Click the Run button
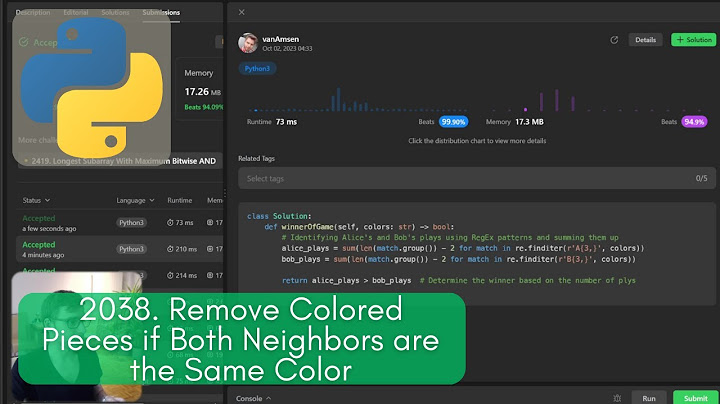The image size is (720, 404). pyautogui.click(x=649, y=398)
